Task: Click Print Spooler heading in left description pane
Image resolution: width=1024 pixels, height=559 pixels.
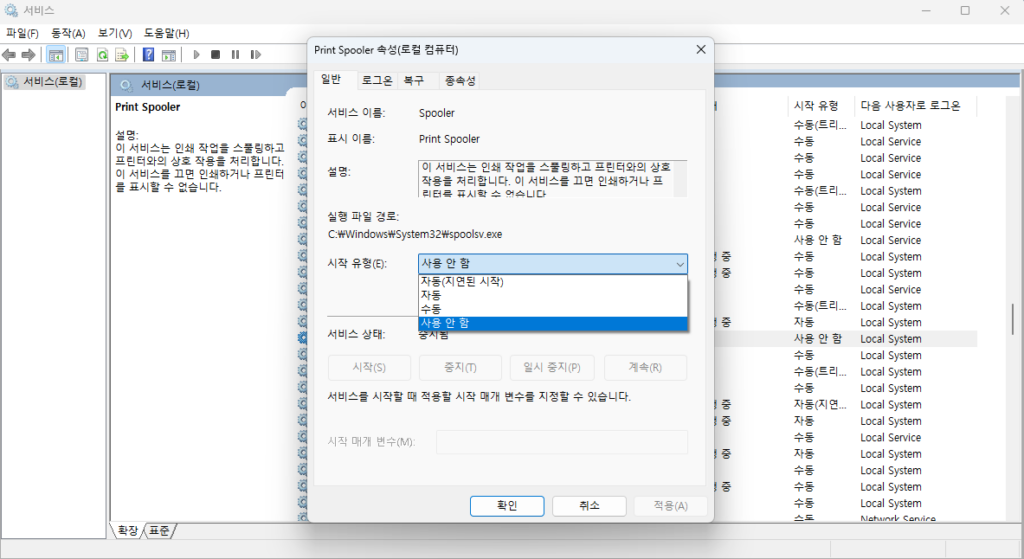Action: (148, 107)
